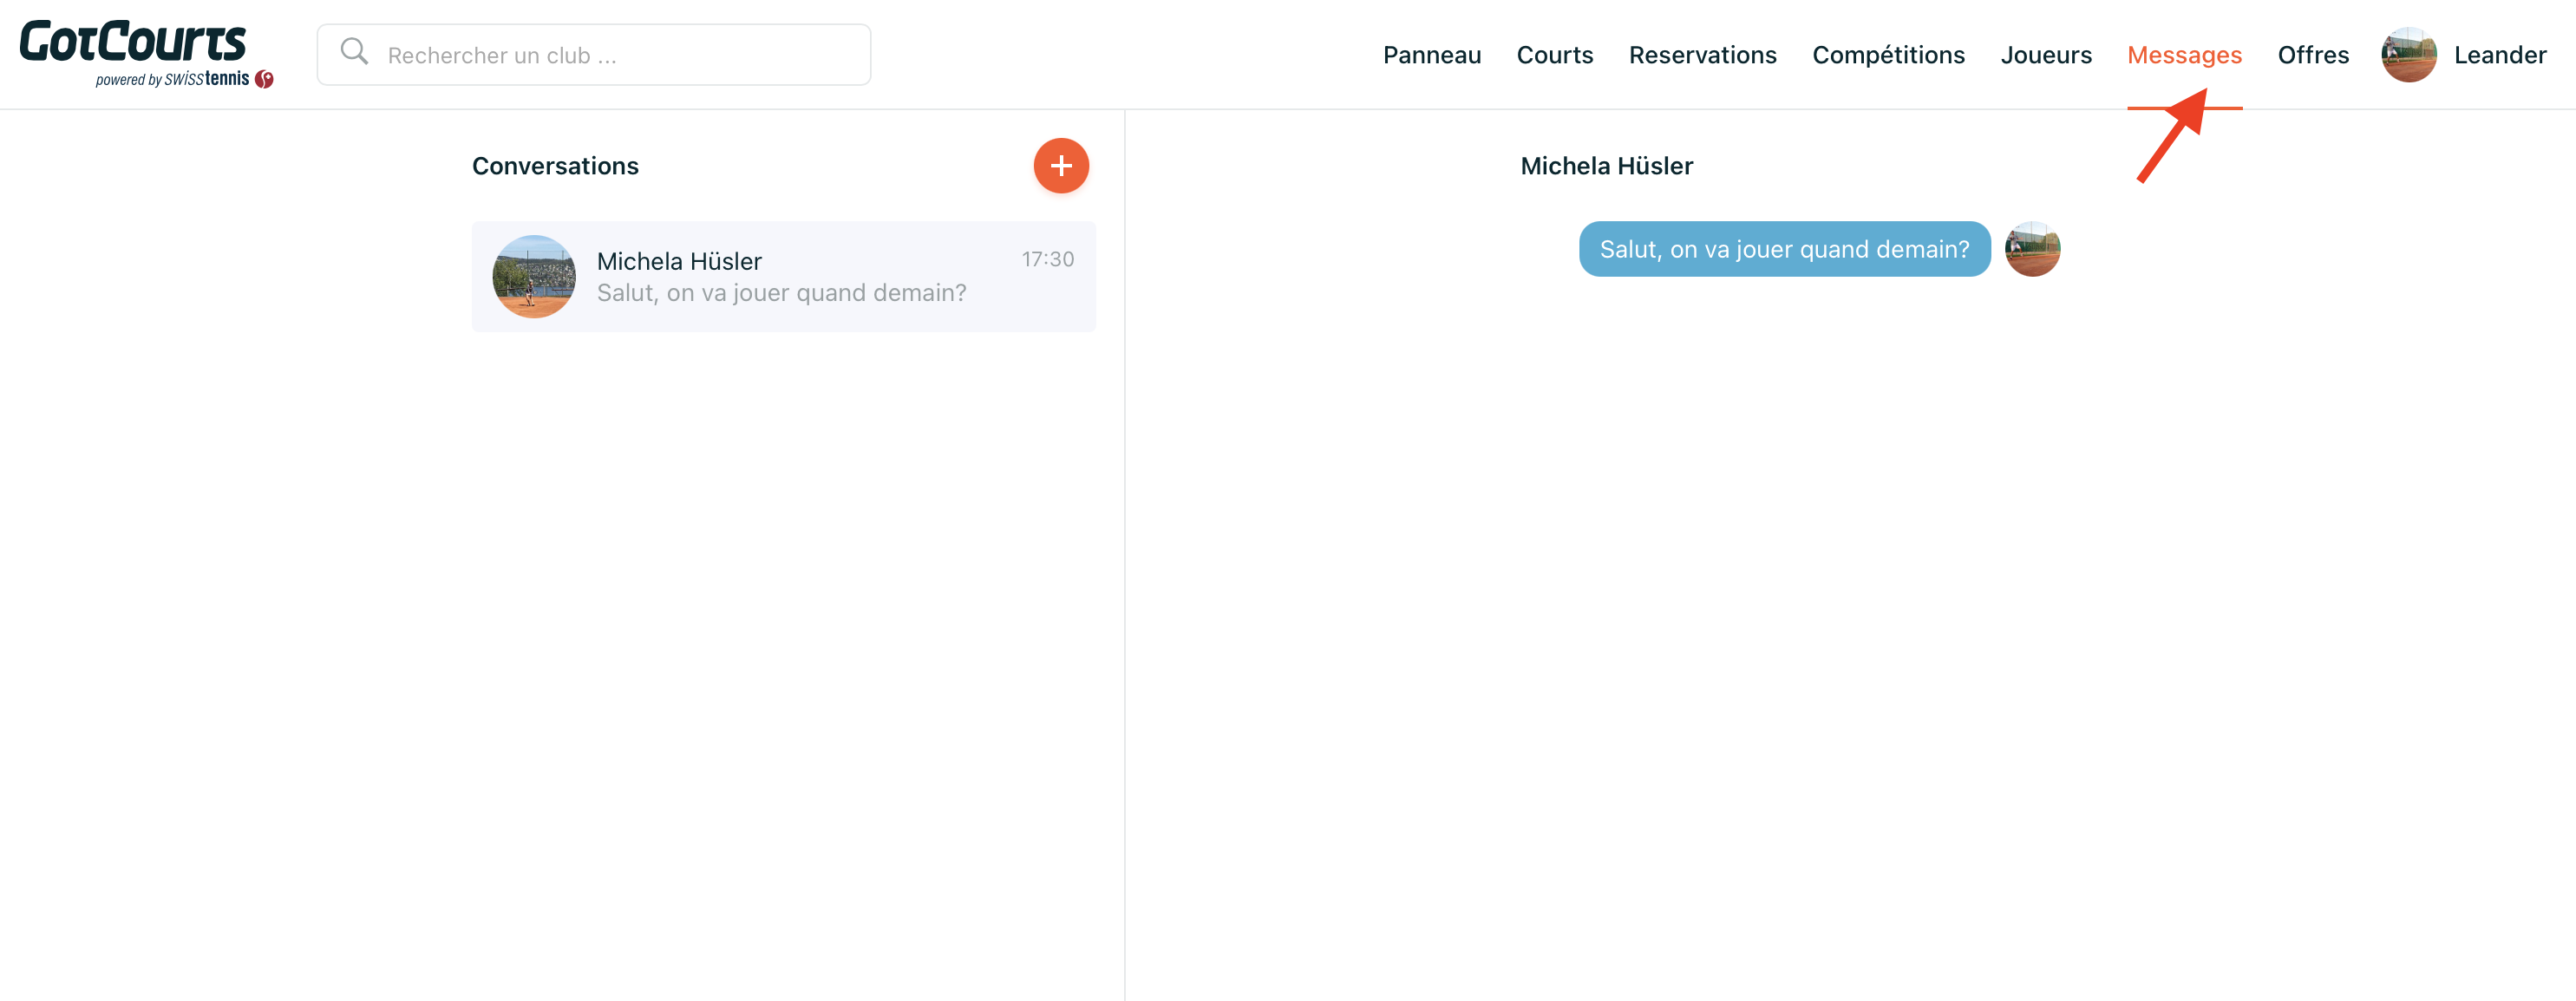Open the Joueurs page
The height and width of the screenshot is (1001, 2576).
[2045, 55]
